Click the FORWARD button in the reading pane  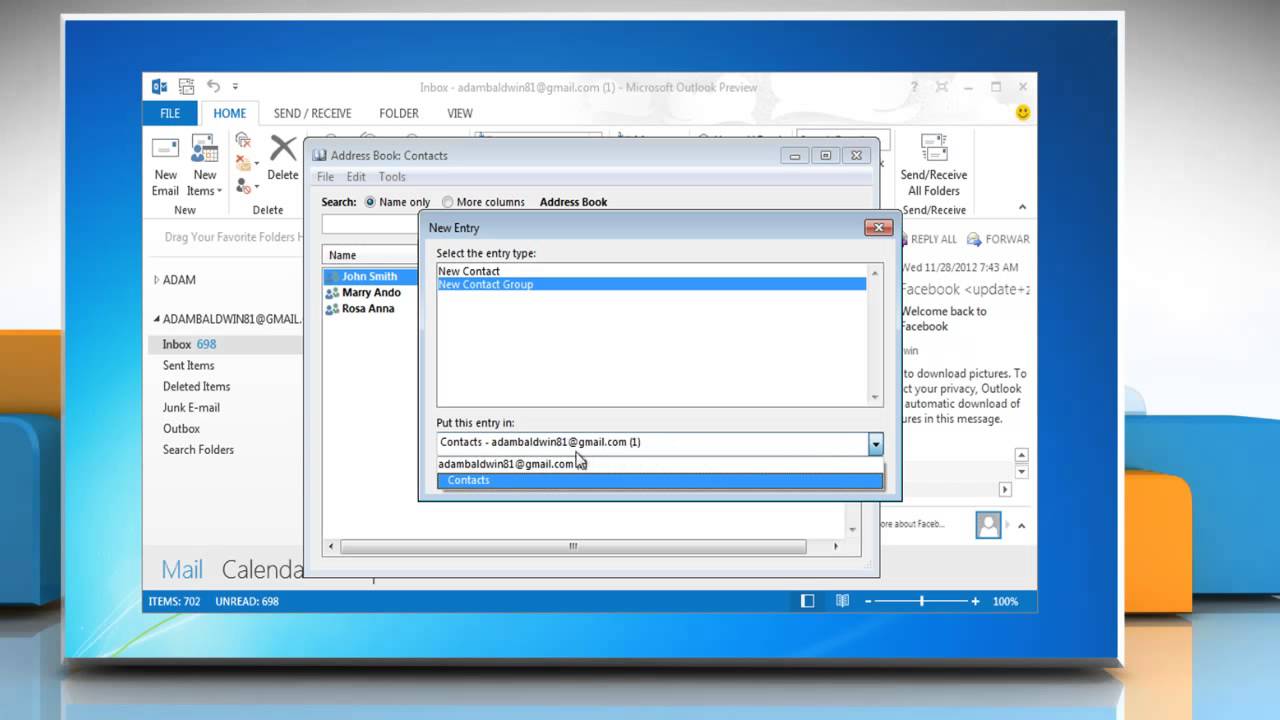point(998,239)
